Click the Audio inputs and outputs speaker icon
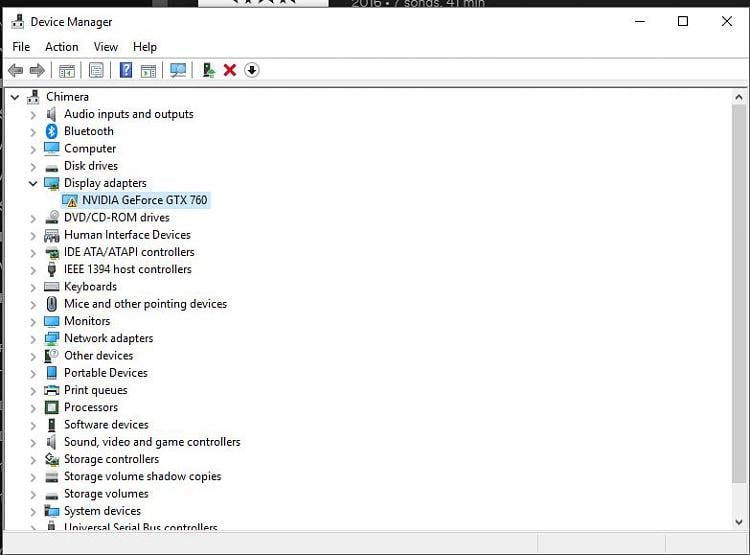 (x=51, y=114)
